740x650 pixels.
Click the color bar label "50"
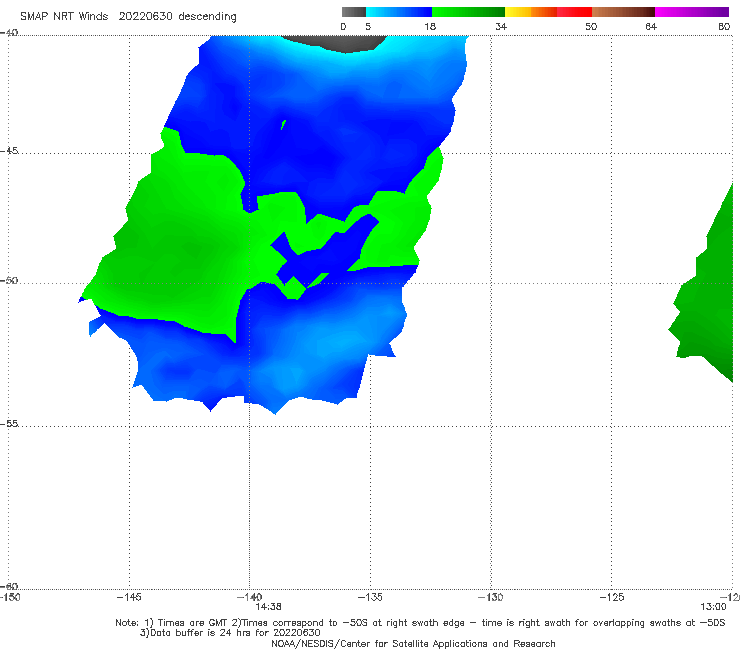591,27
